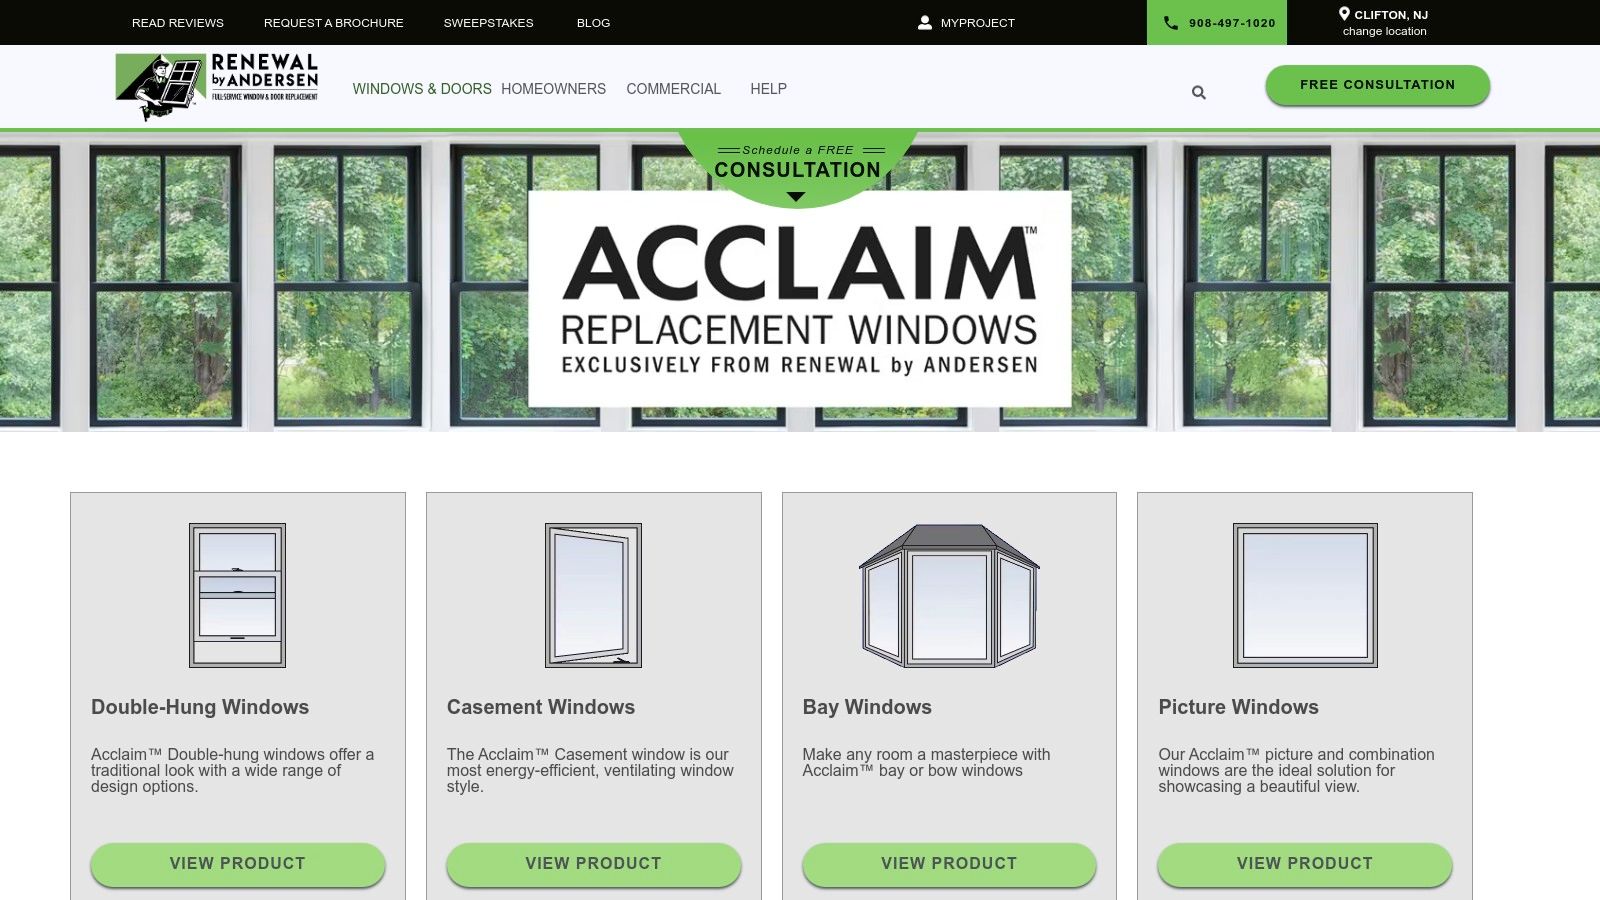Screen dimensions: 1600x900
Task: Open the Windows & Doors menu
Action: [x=422, y=89]
